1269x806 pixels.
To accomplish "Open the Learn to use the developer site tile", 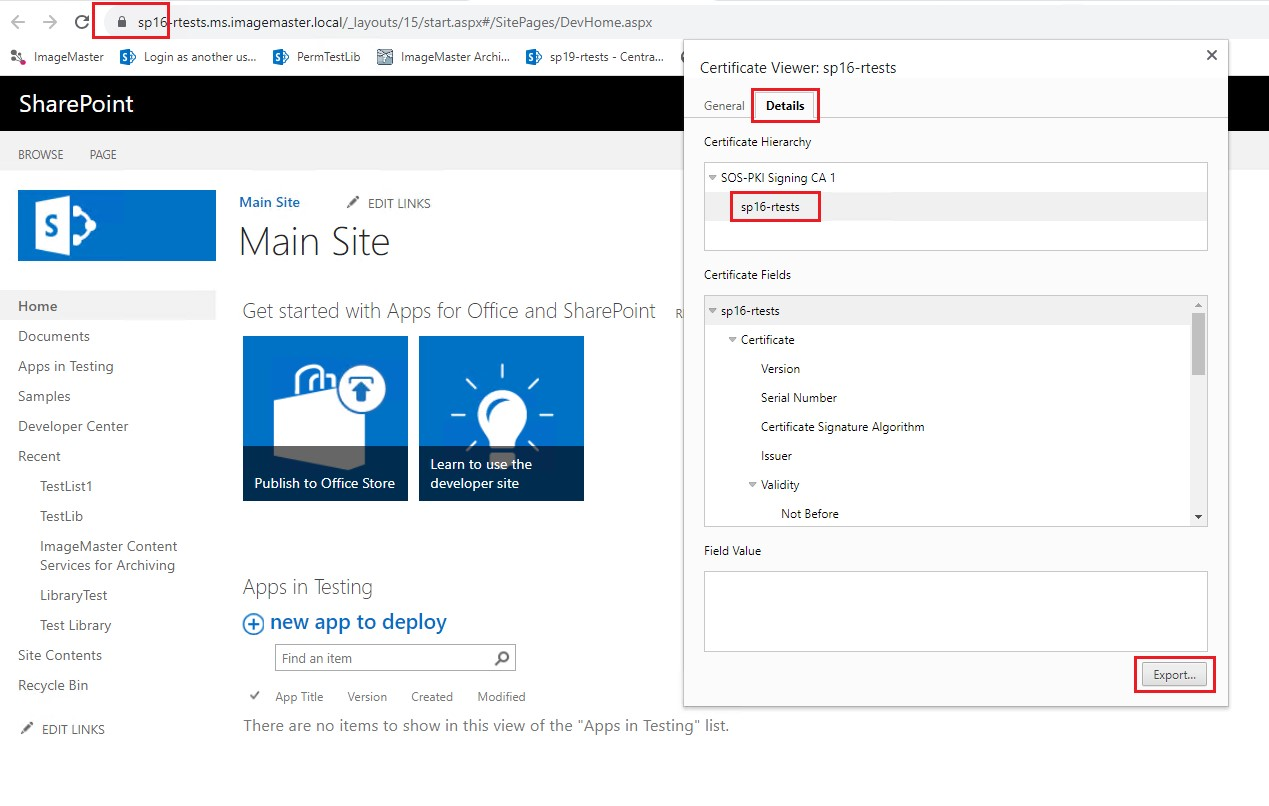I will [501, 418].
